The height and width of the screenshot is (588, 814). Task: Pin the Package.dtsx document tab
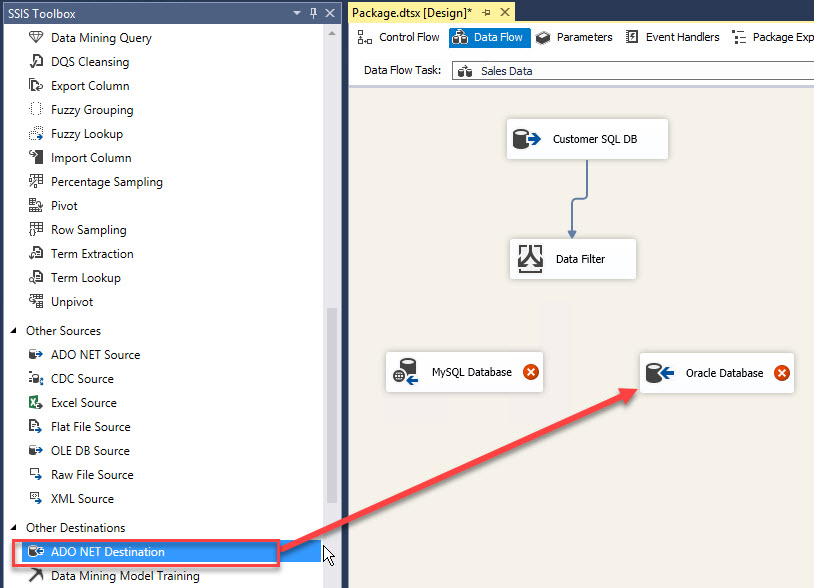coord(486,12)
